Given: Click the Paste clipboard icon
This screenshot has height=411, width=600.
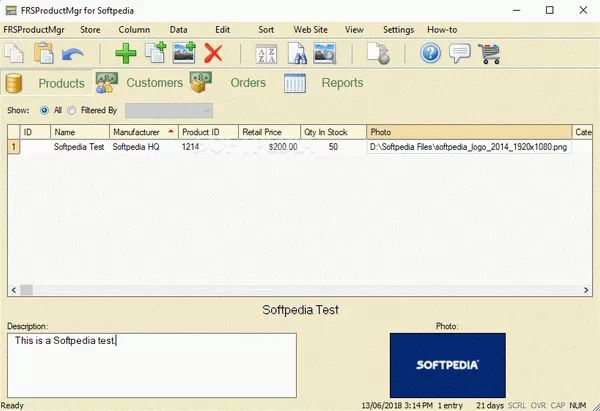Looking at the screenshot, I should click(43, 53).
